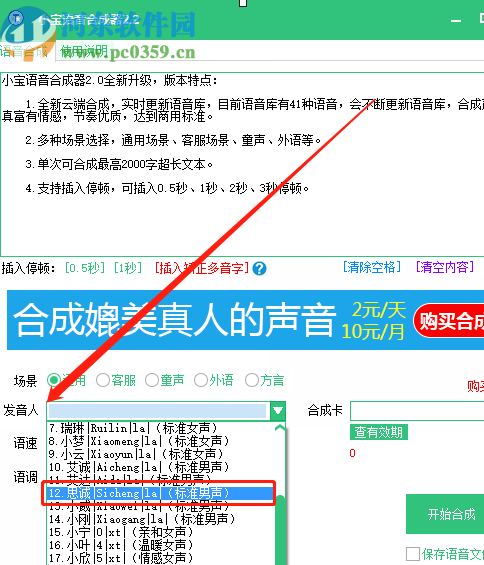Screen dimensions: 484x565
Task: Choose 12.思诚 Sicheng voice option
Action: [160, 493]
